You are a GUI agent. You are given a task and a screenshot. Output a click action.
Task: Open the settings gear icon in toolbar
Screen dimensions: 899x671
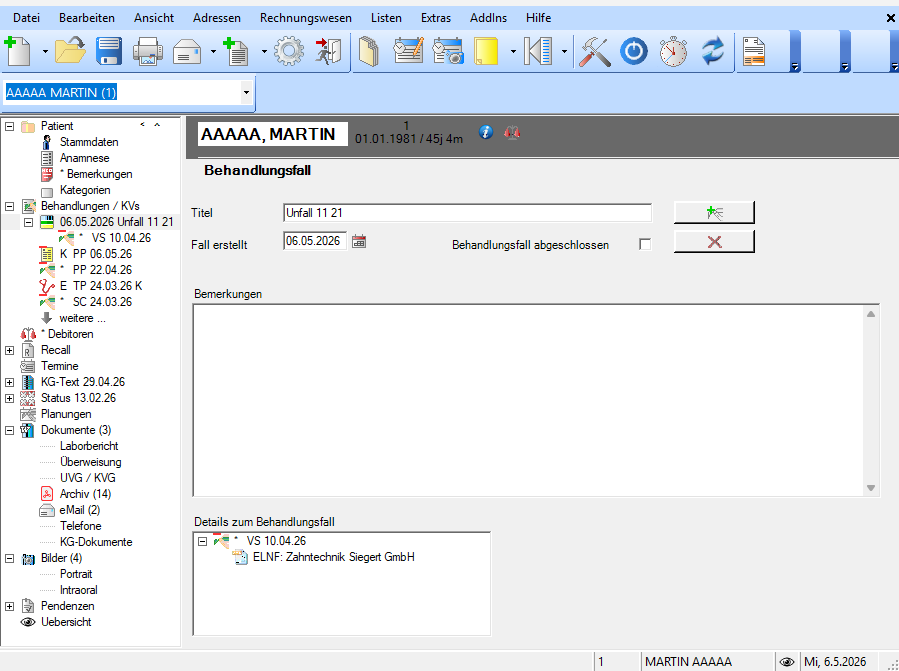[x=289, y=51]
